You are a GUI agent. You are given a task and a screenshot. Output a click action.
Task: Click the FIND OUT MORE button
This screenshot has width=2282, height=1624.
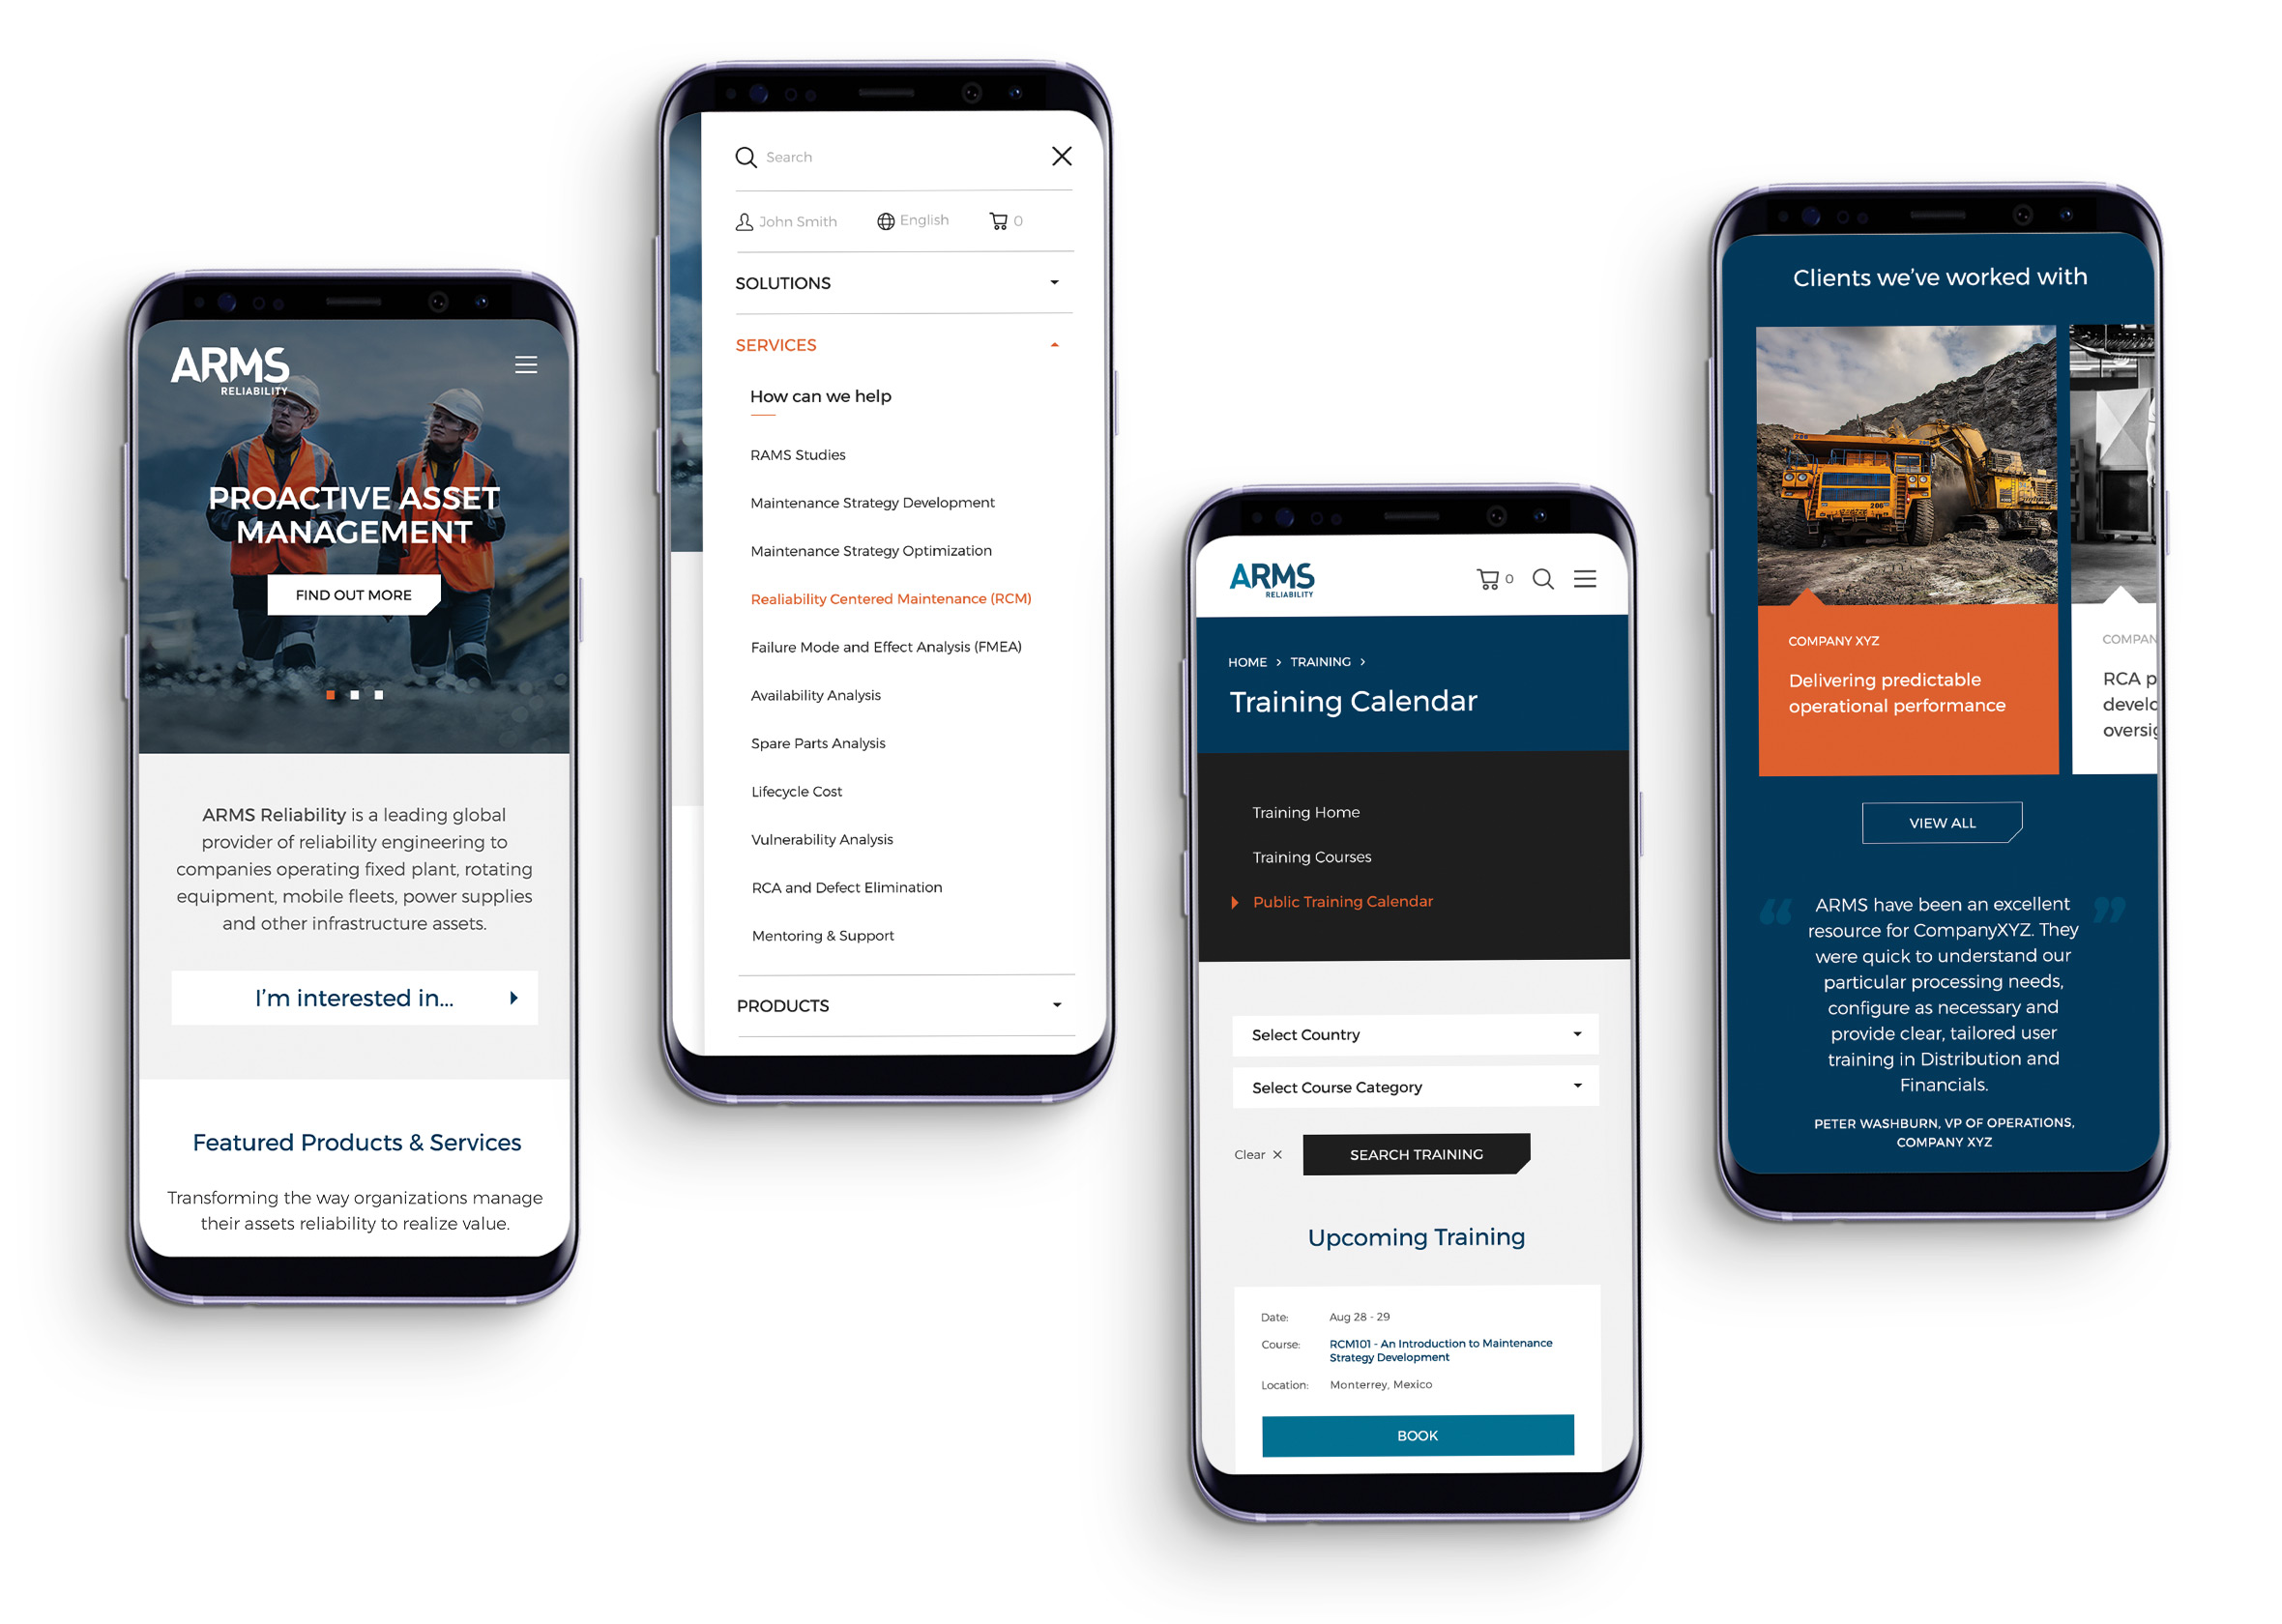352,594
